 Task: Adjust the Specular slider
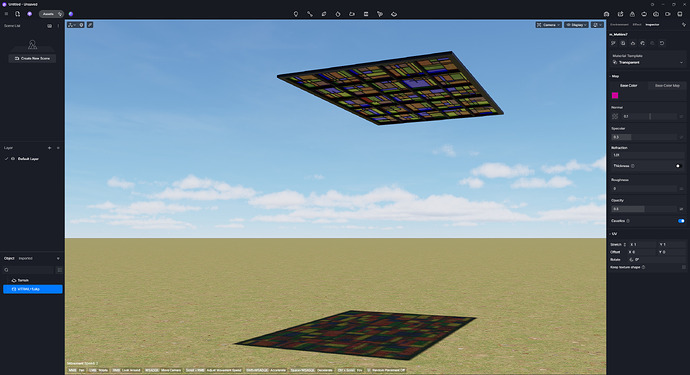[x=644, y=137]
